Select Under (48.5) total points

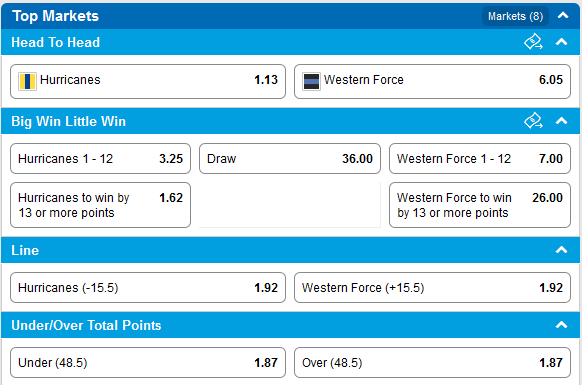click(x=148, y=363)
